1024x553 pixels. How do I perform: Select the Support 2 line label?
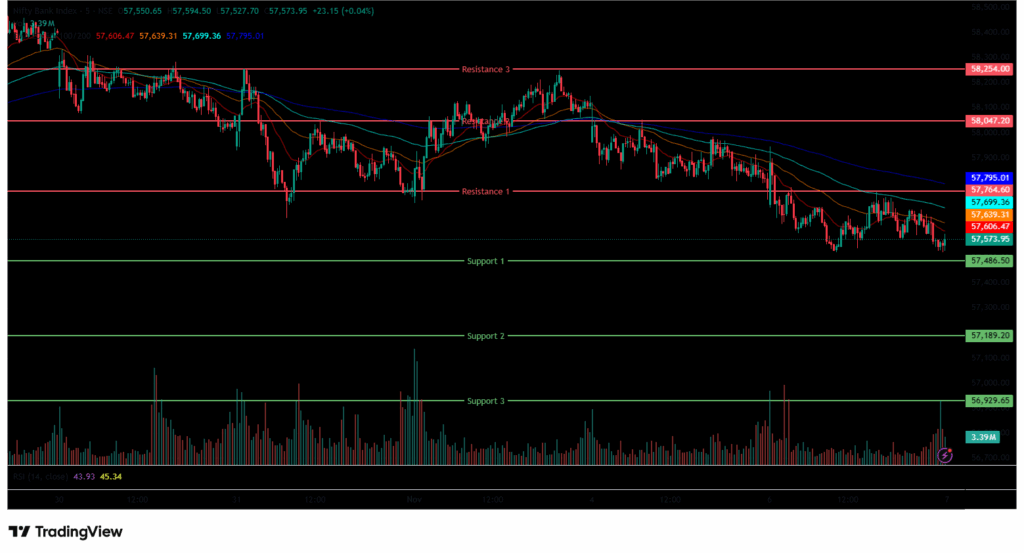tap(486, 336)
